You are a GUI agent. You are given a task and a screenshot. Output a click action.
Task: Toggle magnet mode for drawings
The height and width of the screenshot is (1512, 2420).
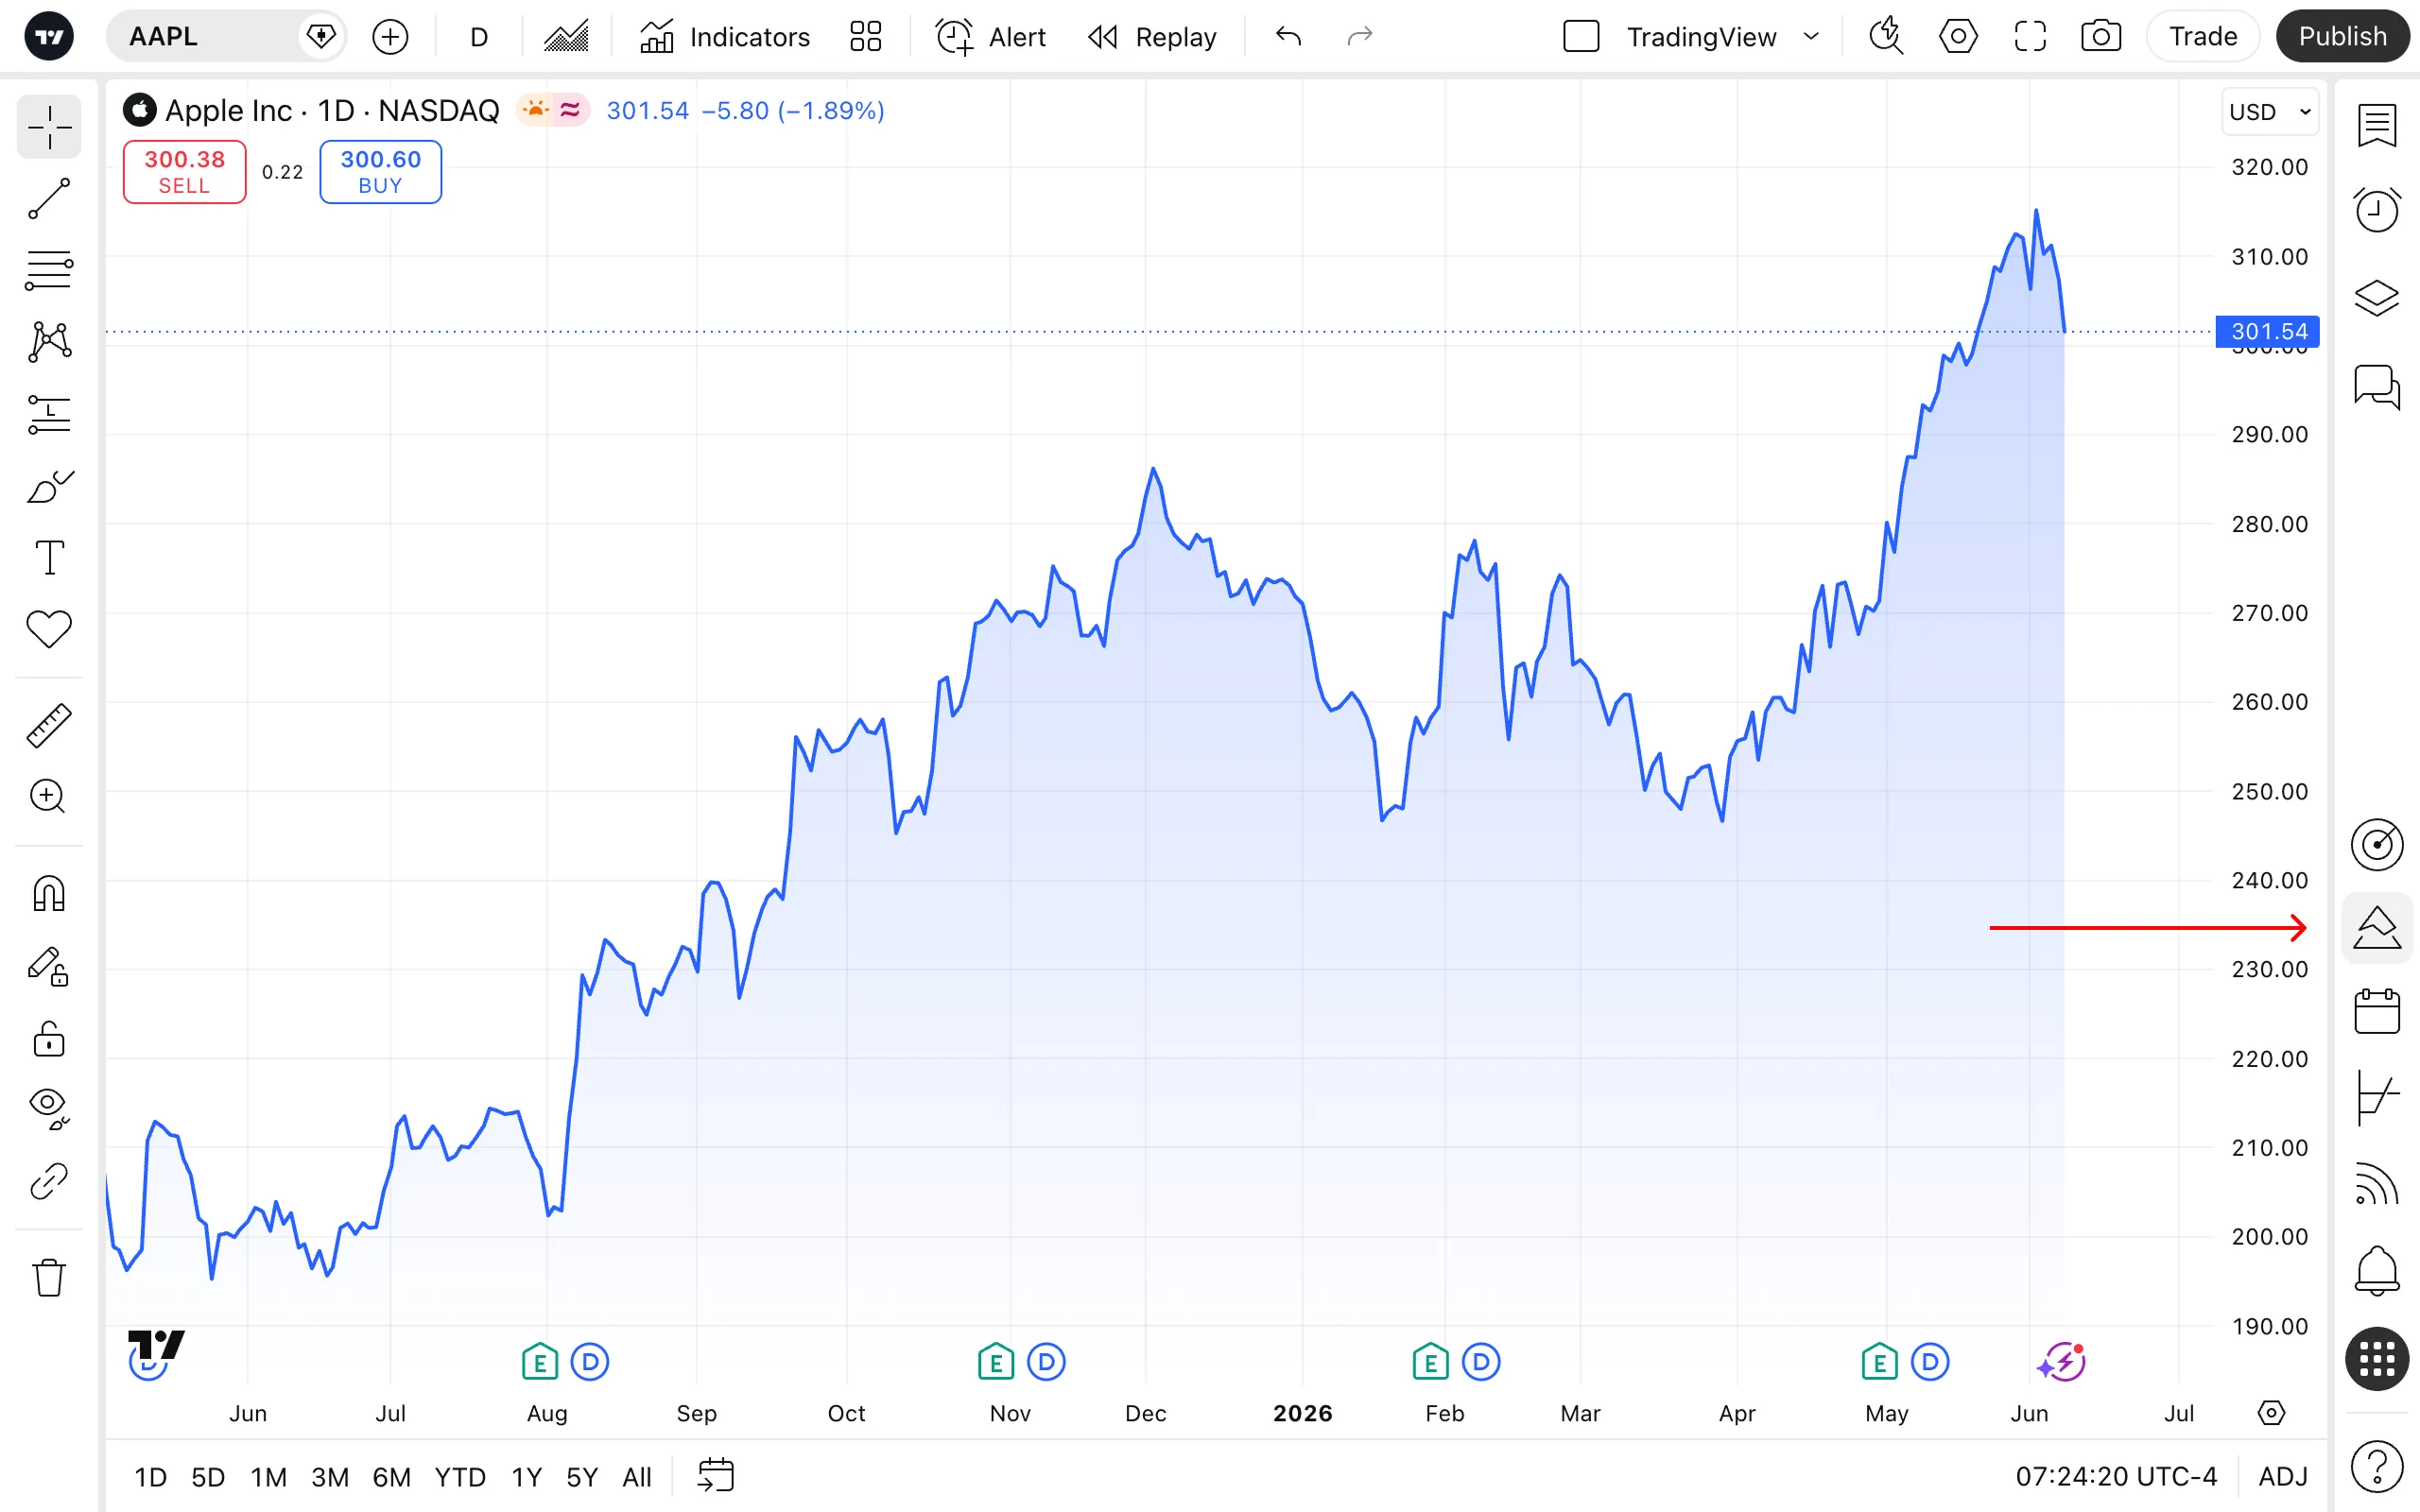(x=49, y=894)
